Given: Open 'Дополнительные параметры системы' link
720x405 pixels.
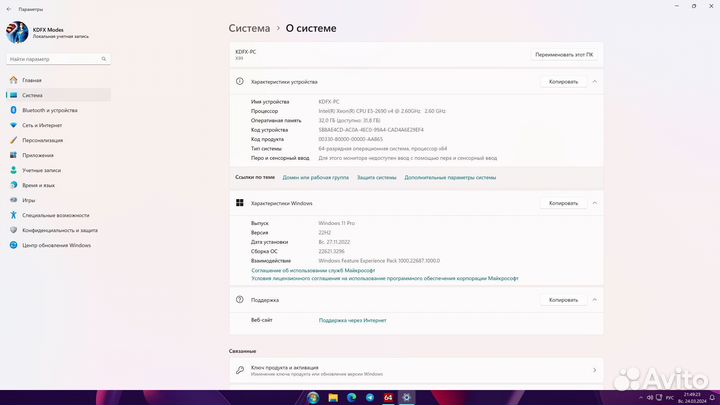Looking at the screenshot, I should [450, 177].
